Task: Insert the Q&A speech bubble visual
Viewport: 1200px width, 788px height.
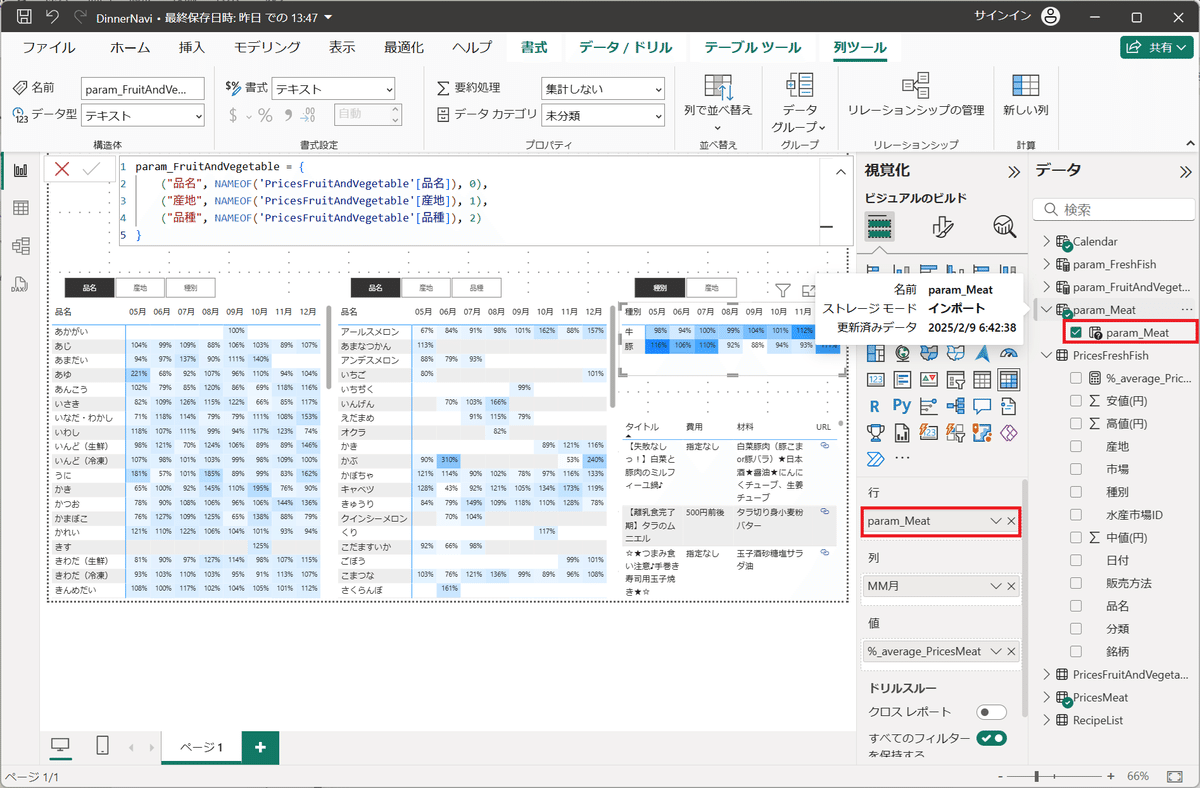Action: (x=982, y=406)
